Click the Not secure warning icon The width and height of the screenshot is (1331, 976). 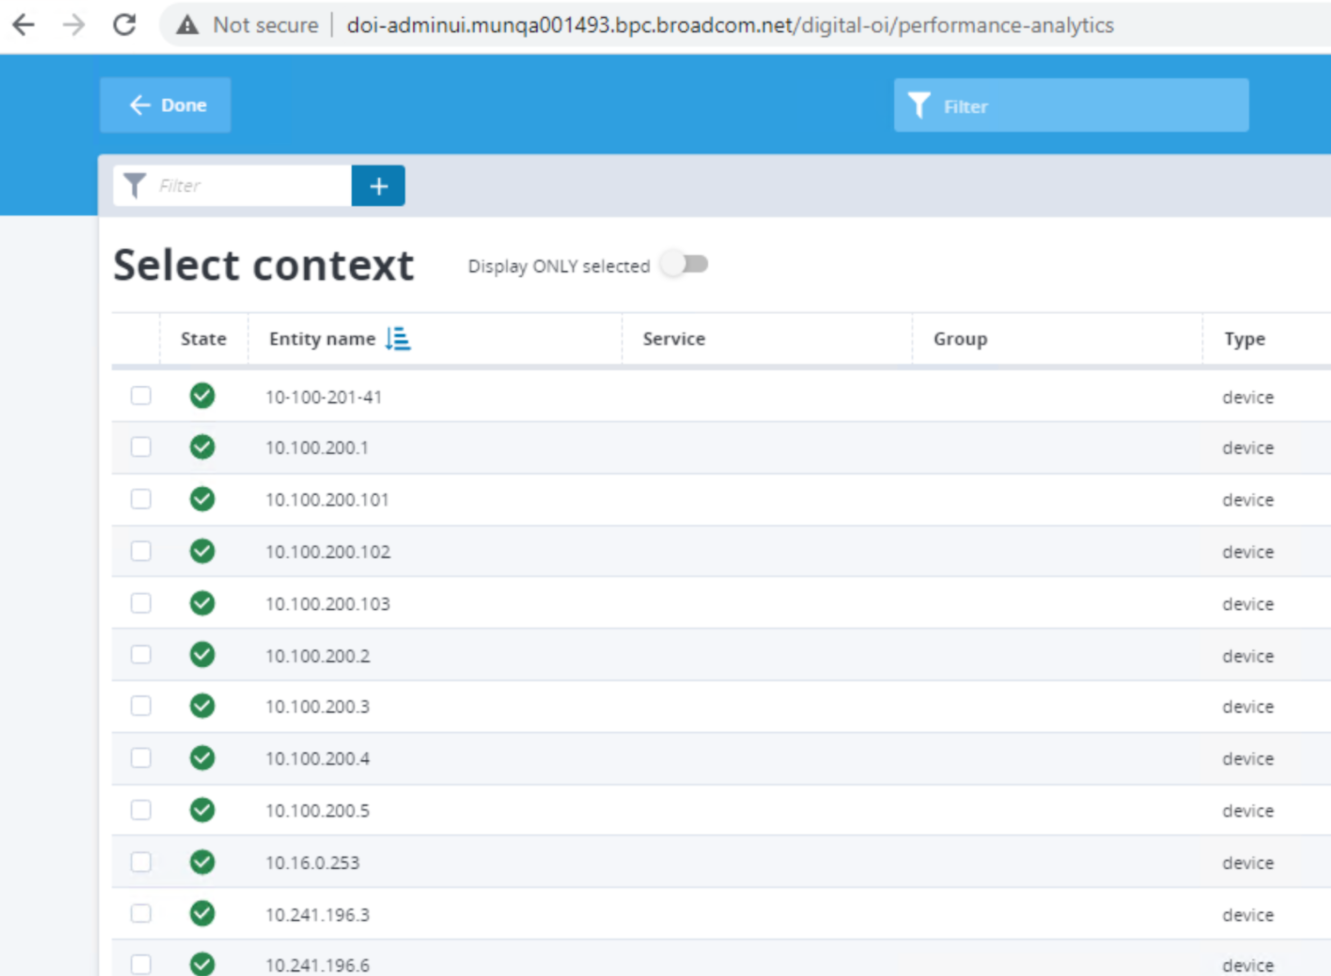187,26
